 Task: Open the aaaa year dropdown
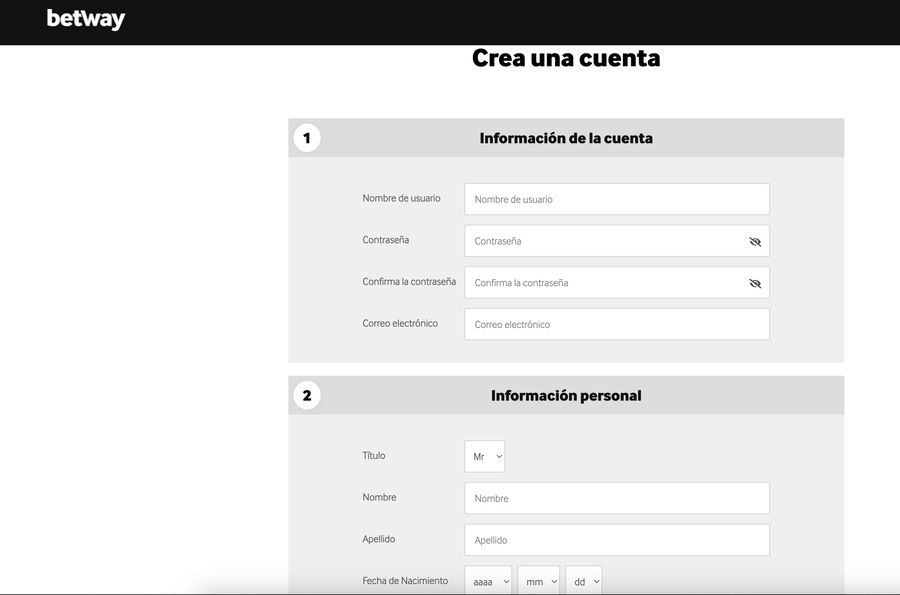[x=488, y=581]
